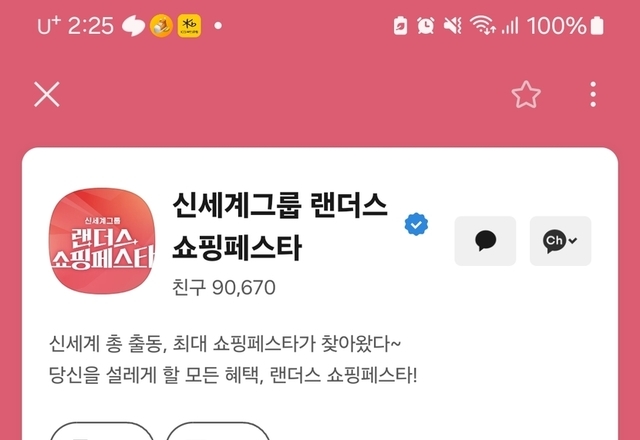Image resolution: width=640 pixels, height=440 pixels.
Task: Toggle the favorite star for this channel
Action: (526, 94)
